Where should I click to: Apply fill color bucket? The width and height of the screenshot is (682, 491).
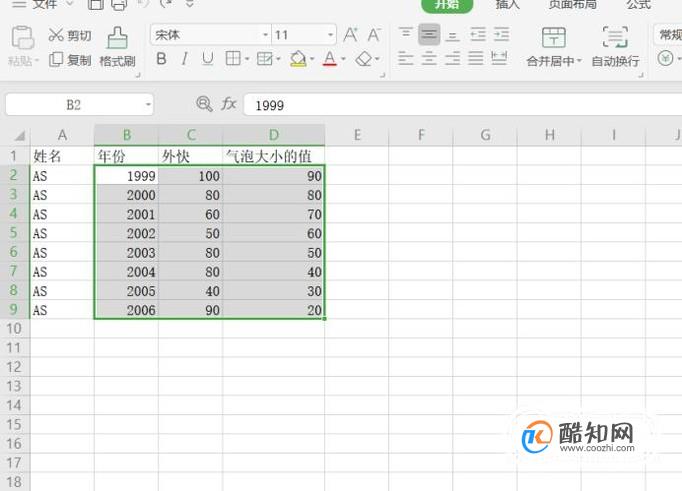tap(298, 58)
